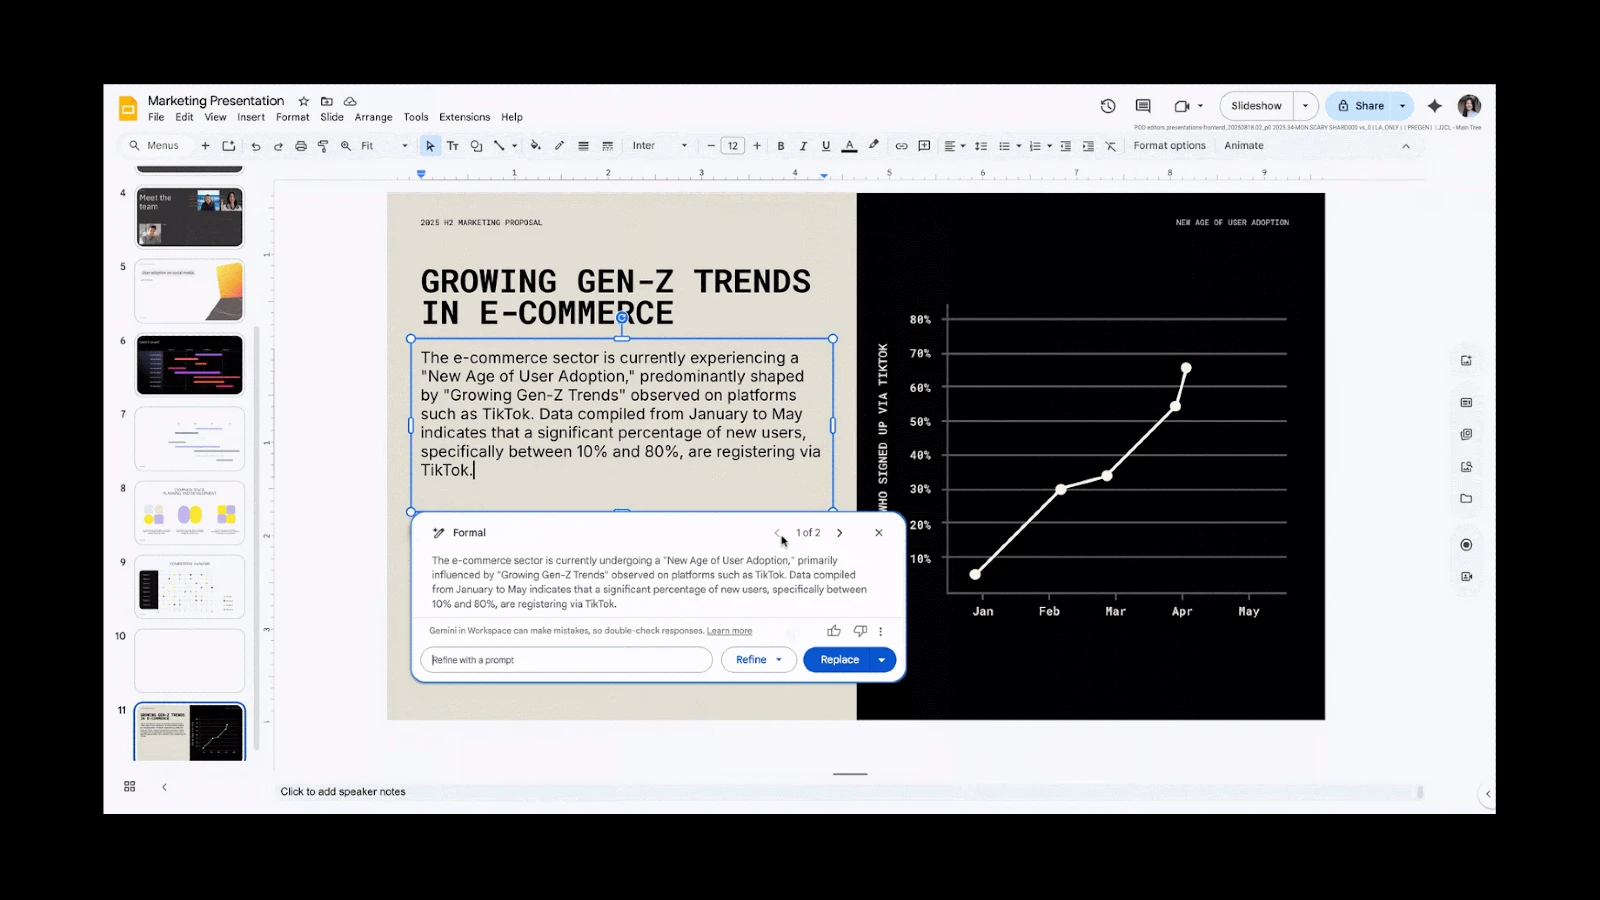Click the border color pencil icon
The height and width of the screenshot is (900, 1600).
point(559,146)
